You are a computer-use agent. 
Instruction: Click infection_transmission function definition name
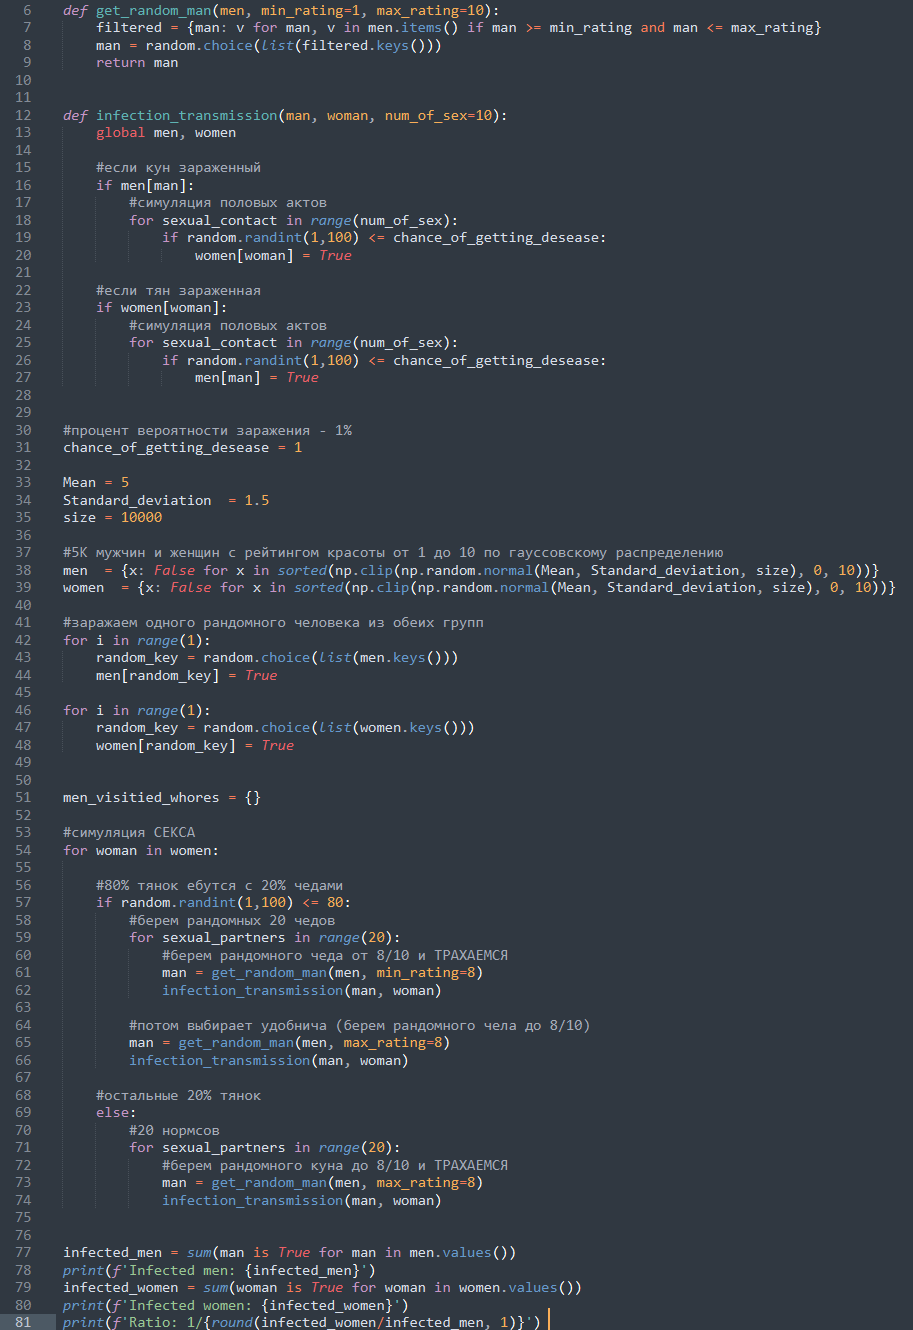click(186, 115)
